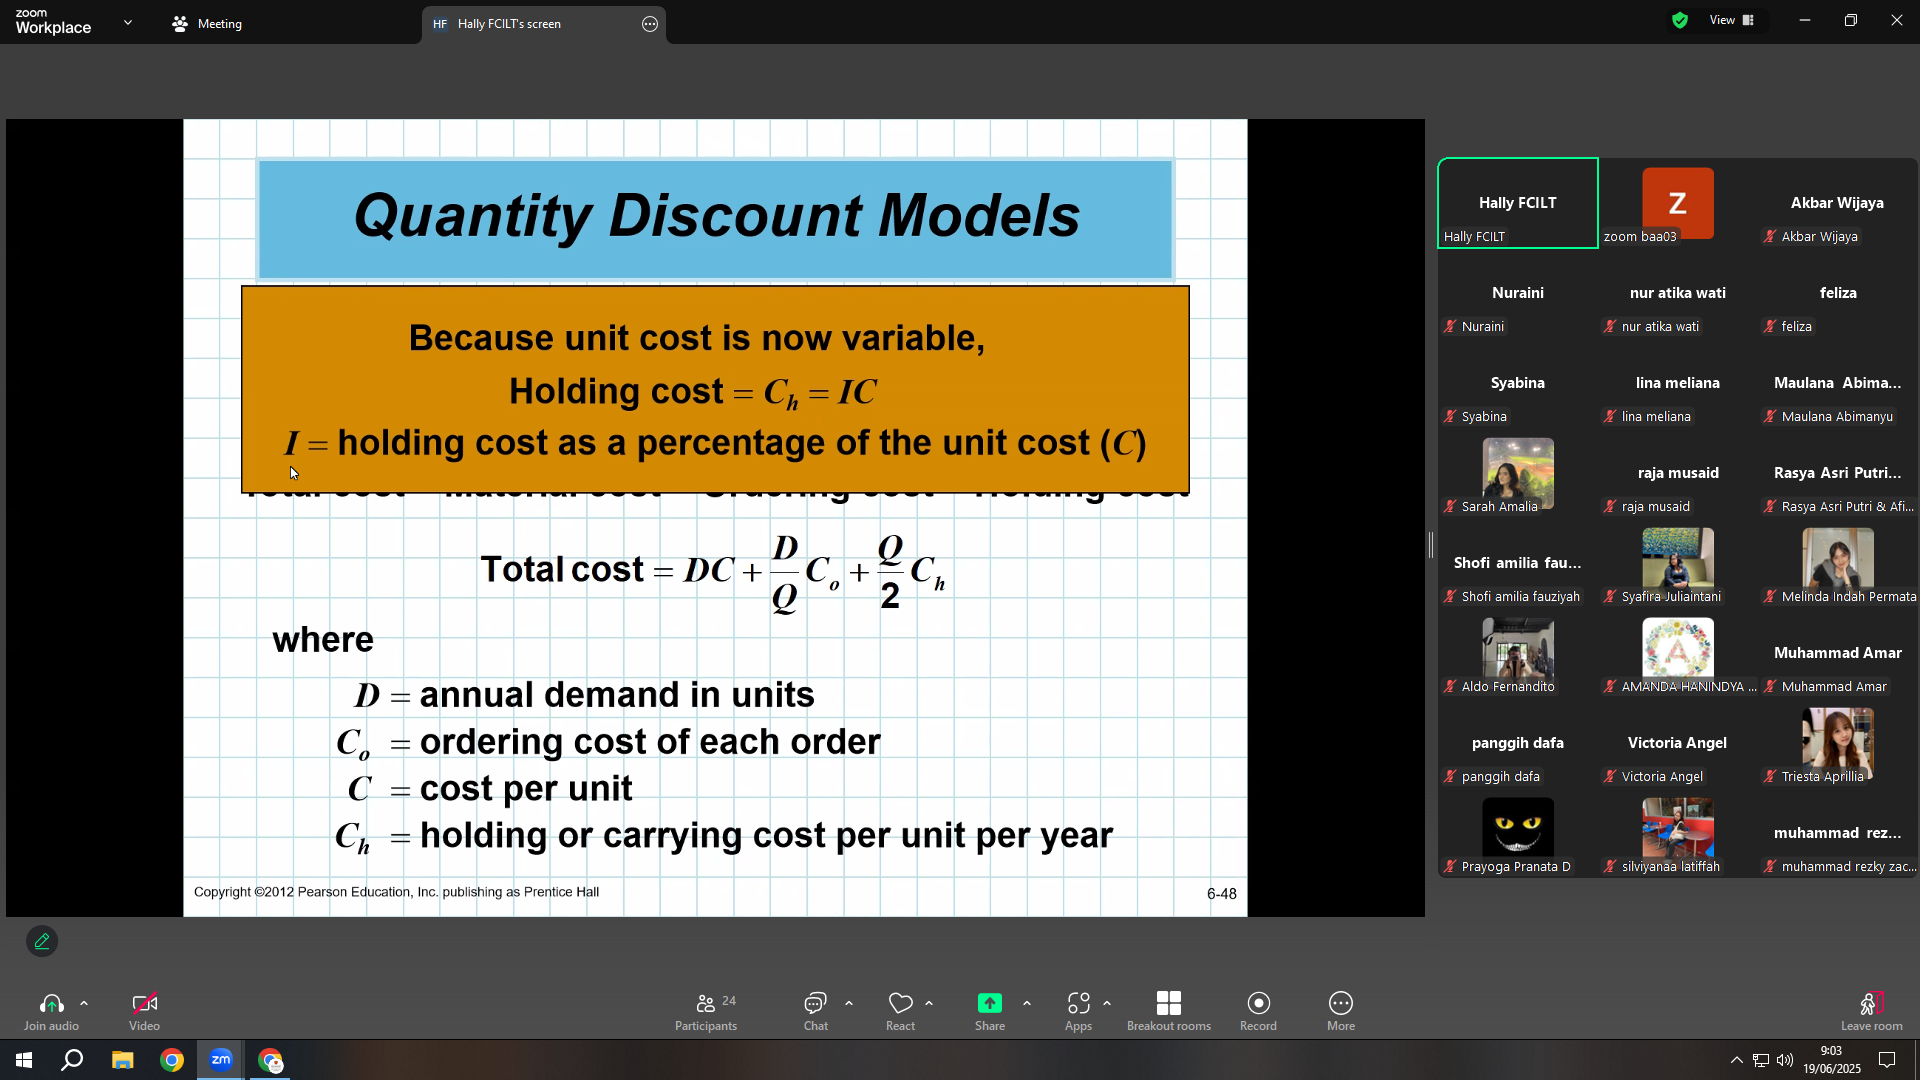This screenshot has width=1920, height=1080.
Task: Click the gallery panel resize handle
Action: 1431,545
